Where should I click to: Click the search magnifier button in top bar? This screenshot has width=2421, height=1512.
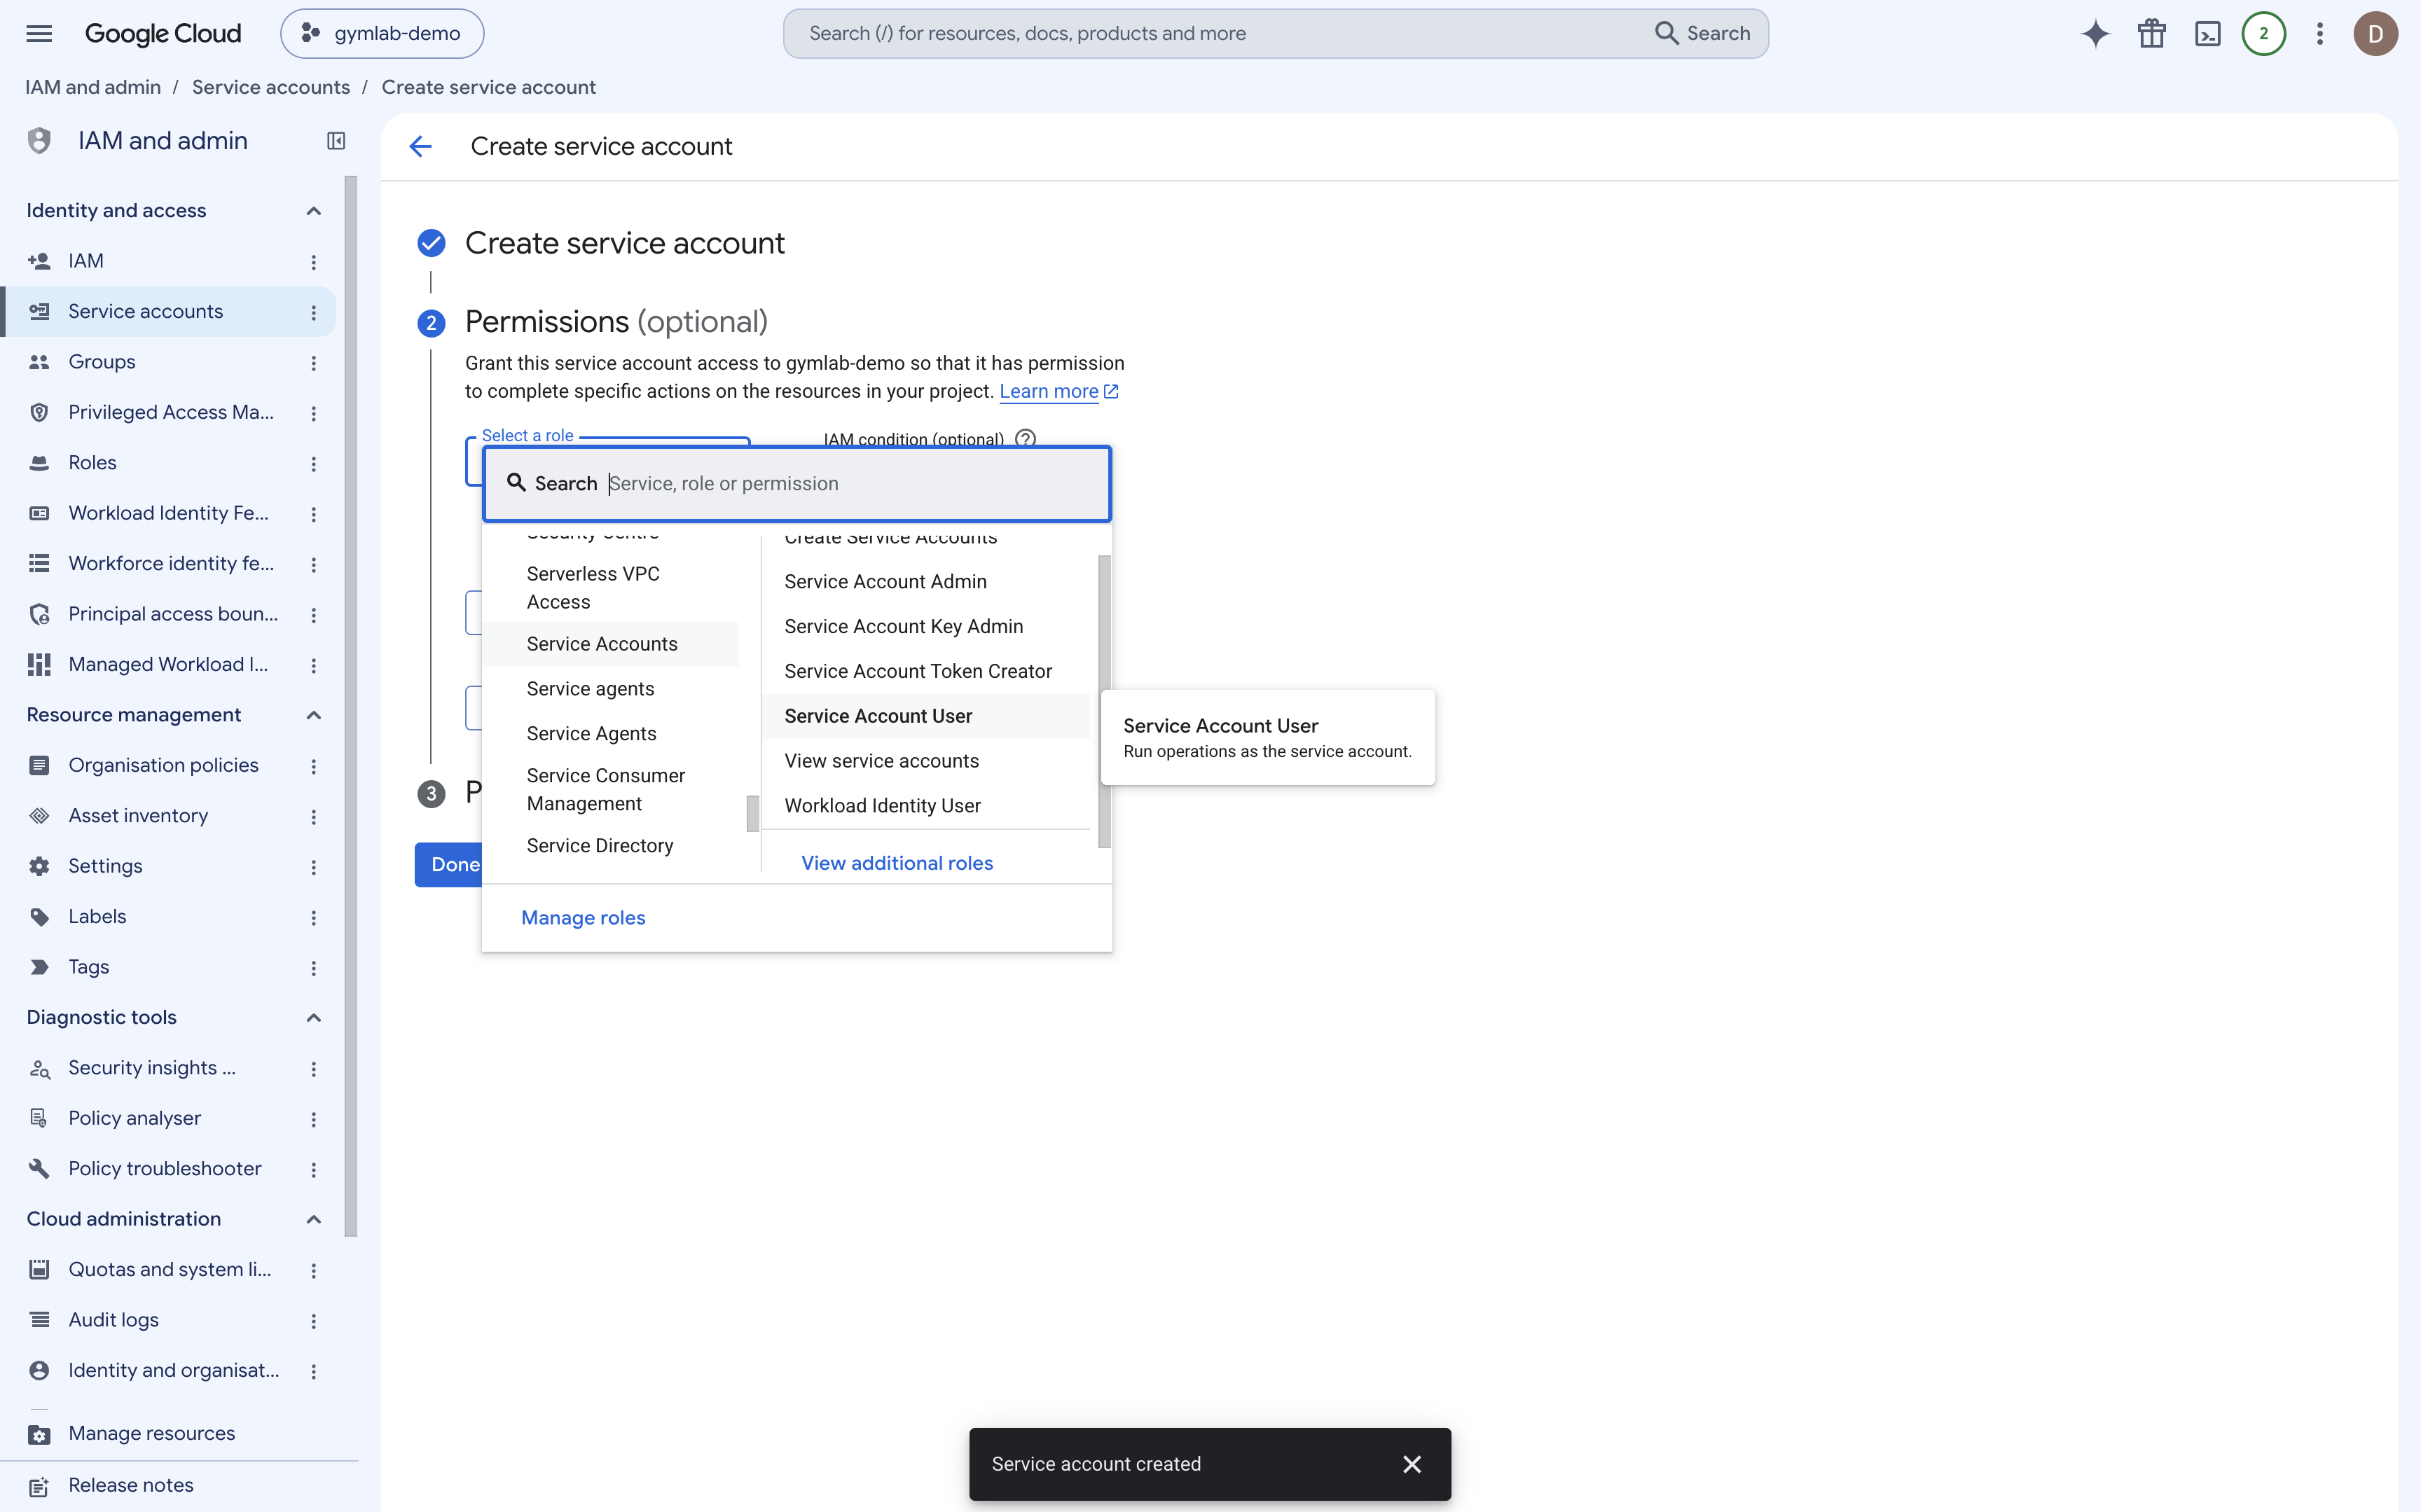pyautogui.click(x=1702, y=33)
